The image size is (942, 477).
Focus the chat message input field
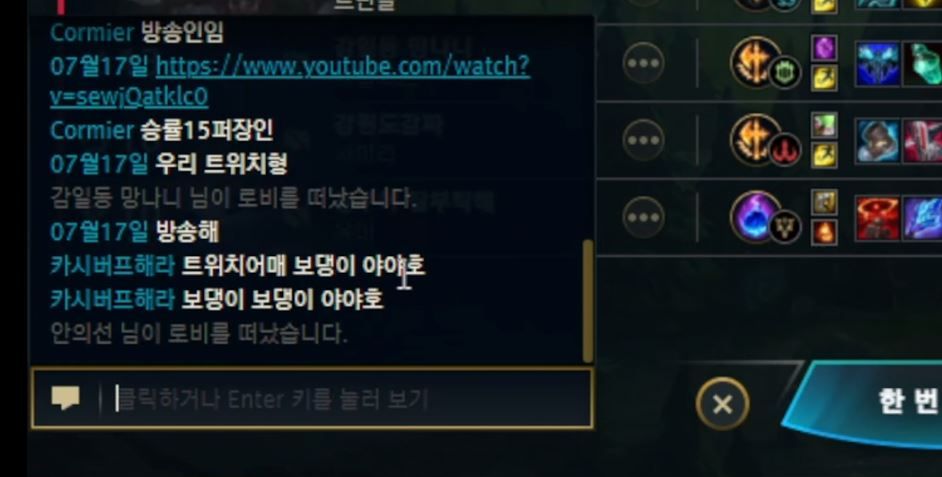pos(312,398)
